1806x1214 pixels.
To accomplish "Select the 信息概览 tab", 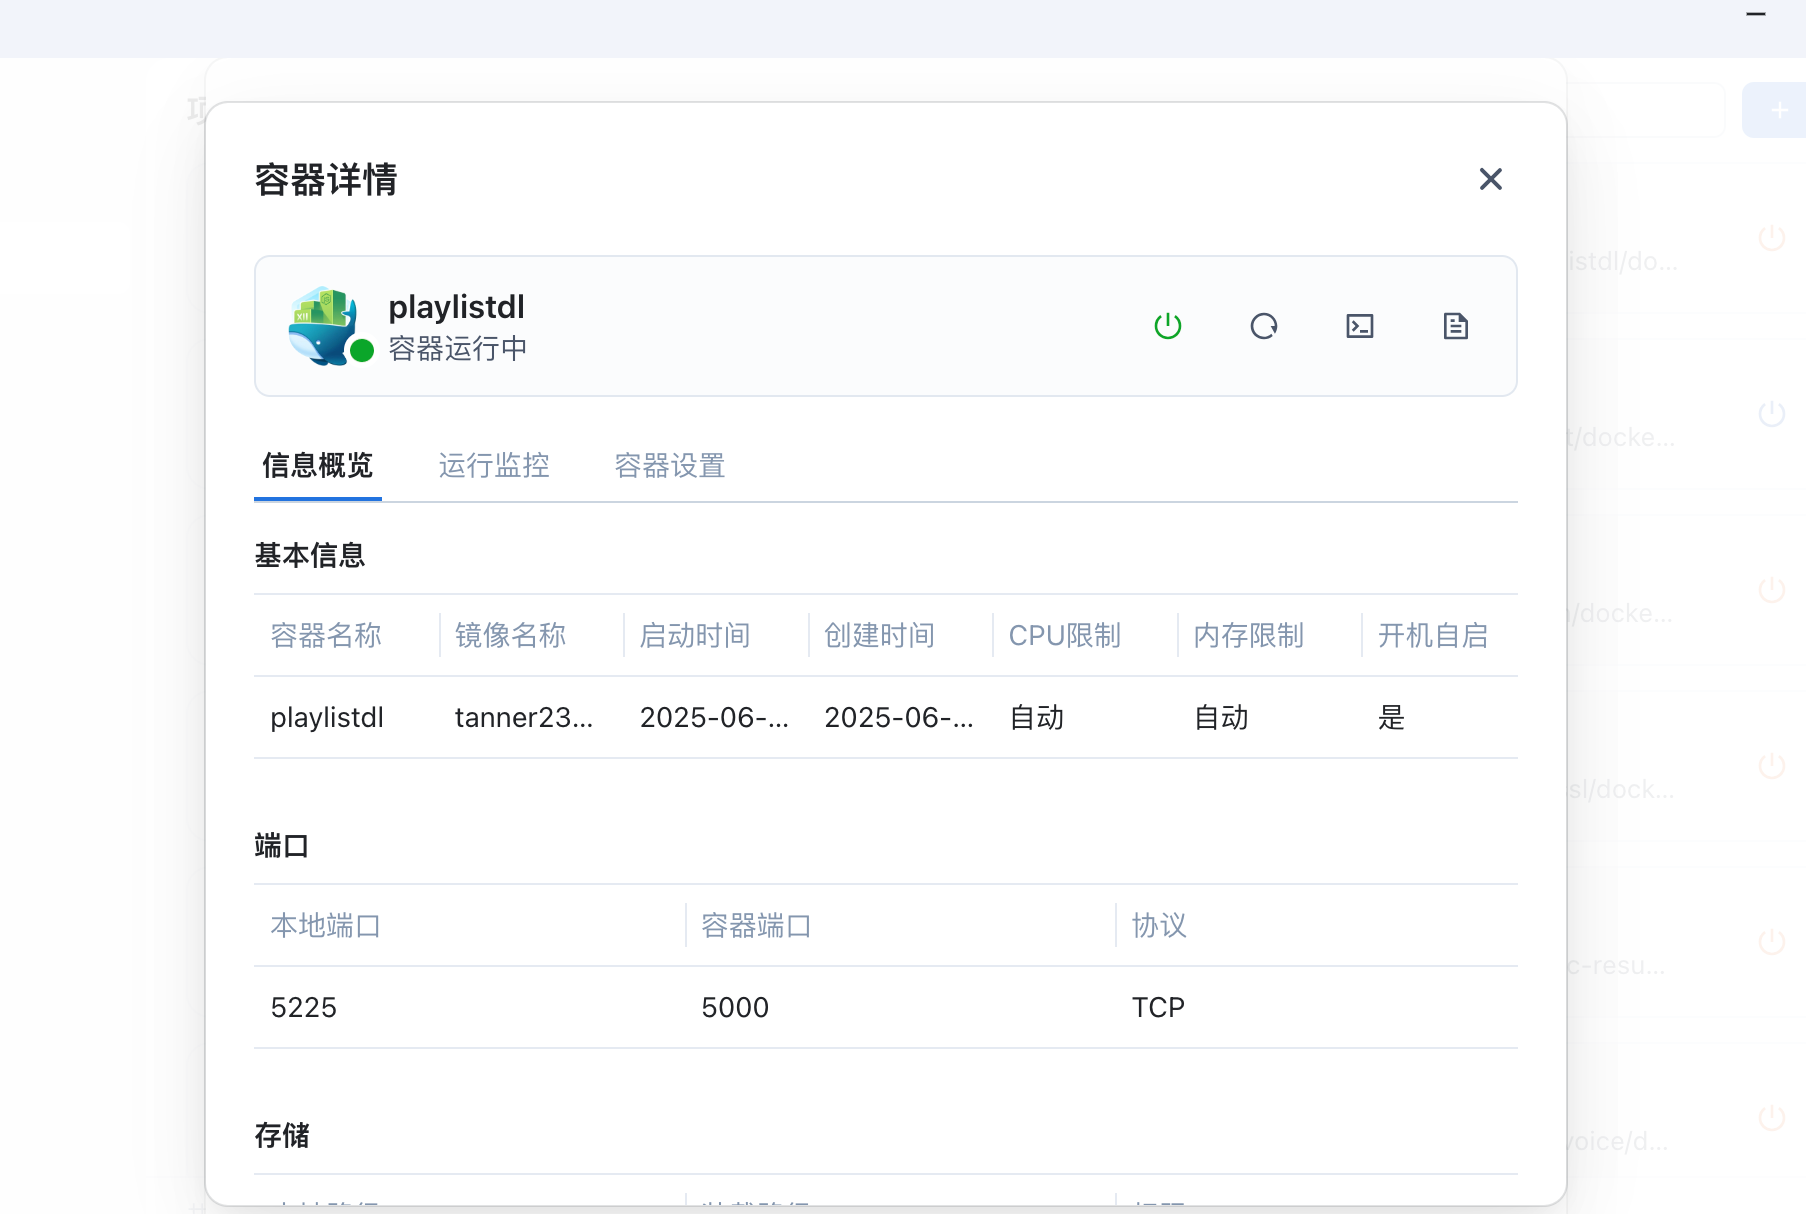I will [317, 465].
